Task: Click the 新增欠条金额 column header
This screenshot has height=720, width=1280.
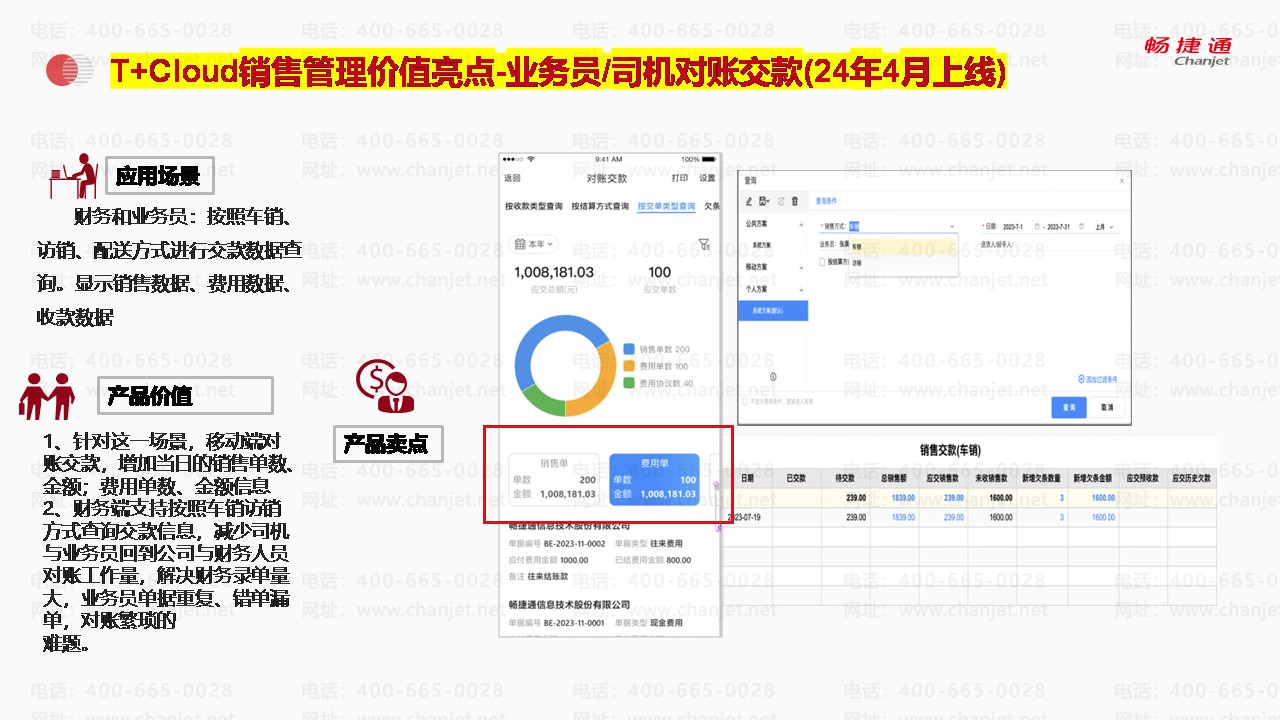Action: point(1092,478)
